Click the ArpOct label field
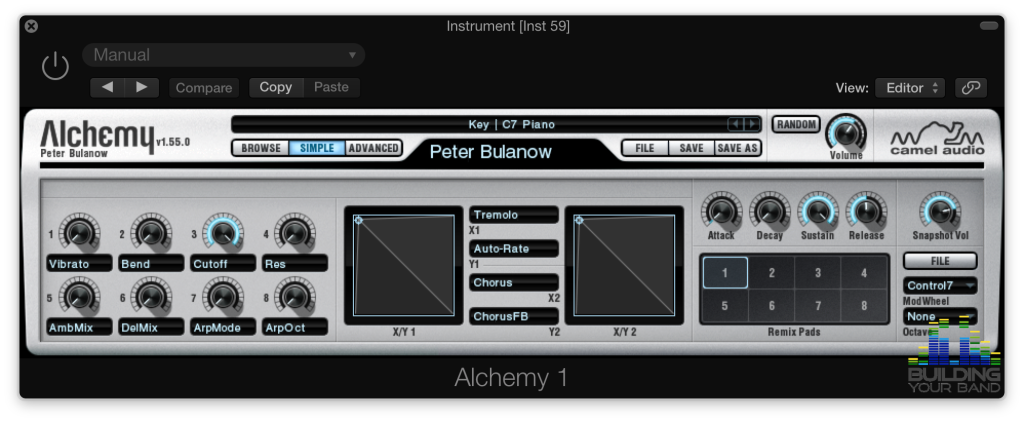 click(295, 328)
